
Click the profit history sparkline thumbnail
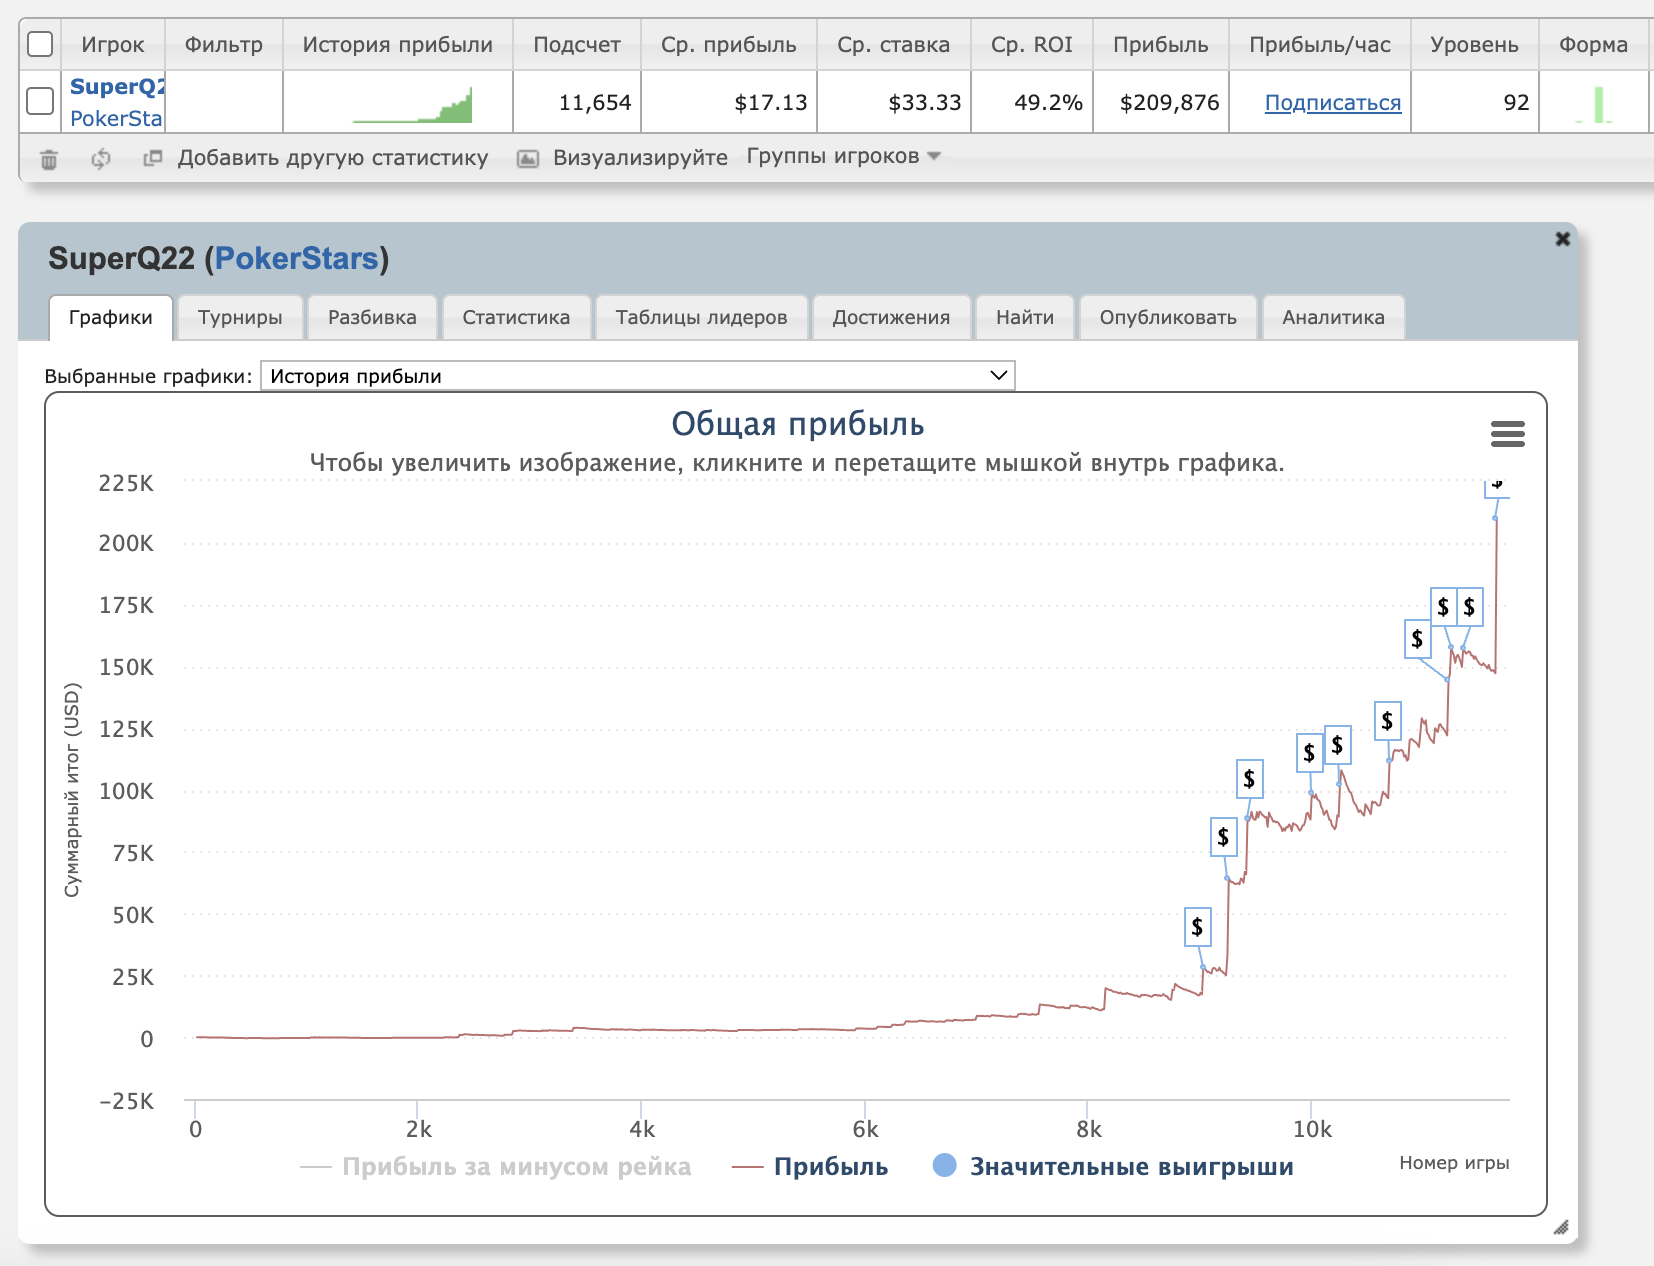click(x=413, y=104)
